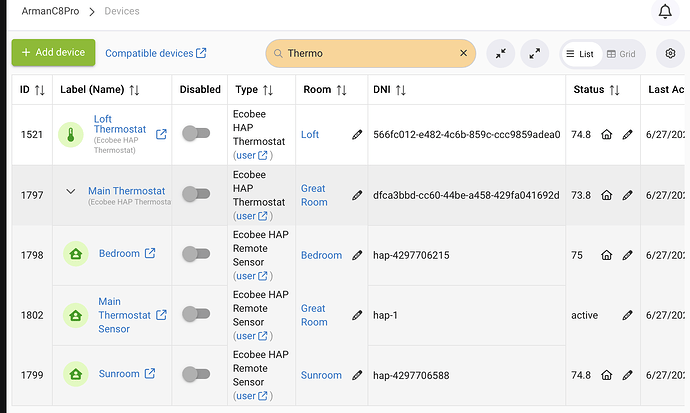The image size is (690, 413).
Task: Open the Loft Thermostat device link
Action: [120, 124]
